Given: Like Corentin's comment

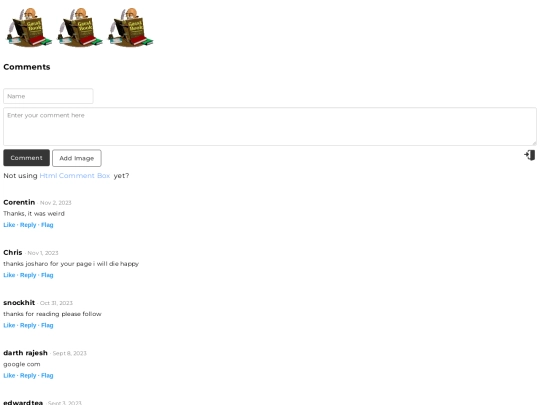Looking at the screenshot, I should click(x=9, y=225).
